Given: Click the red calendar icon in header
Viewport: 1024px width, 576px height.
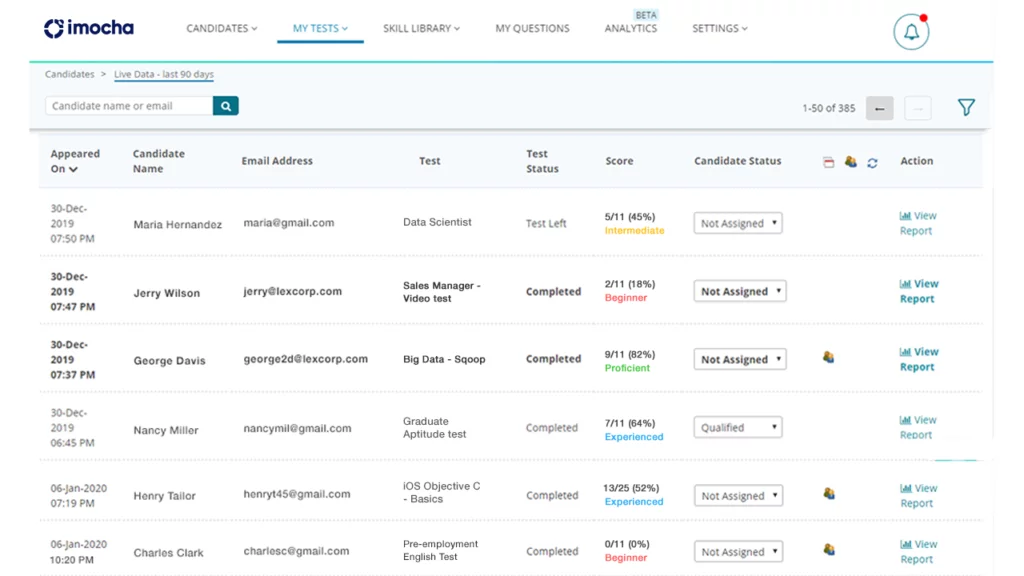Looking at the screenshot, I should pyautogui.click(x=828, y=162).
